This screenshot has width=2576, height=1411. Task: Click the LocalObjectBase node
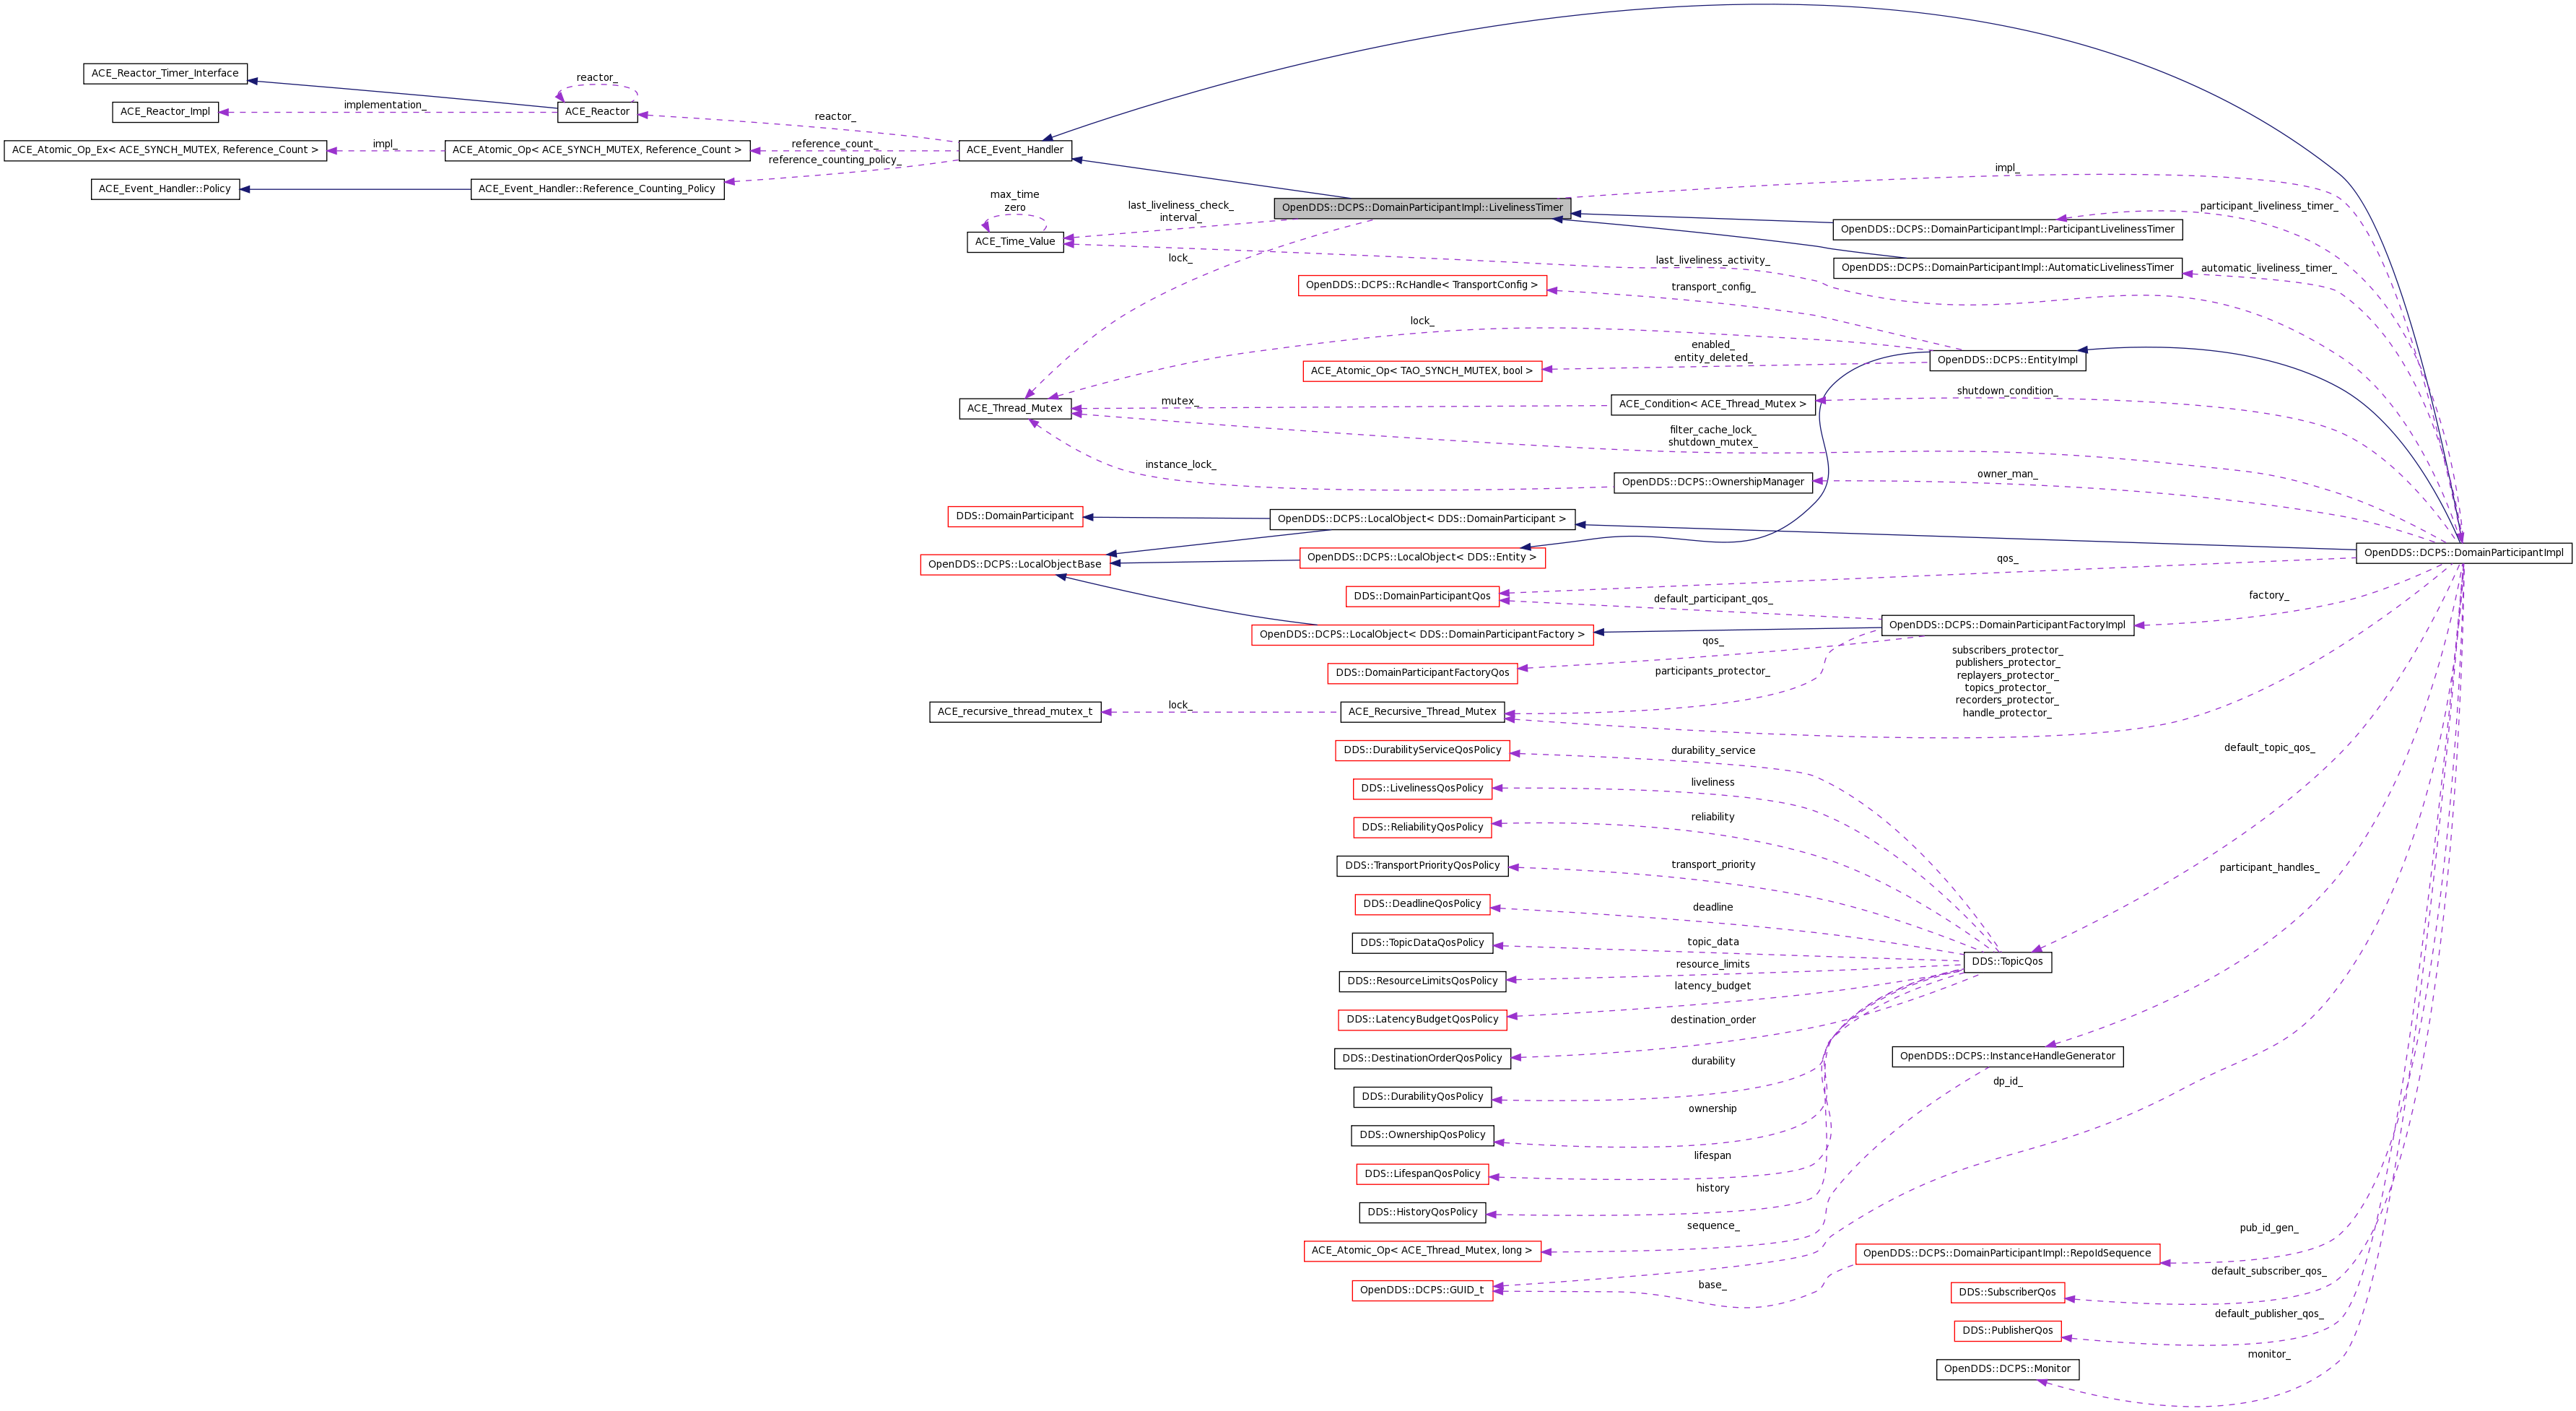point(1015,565)
